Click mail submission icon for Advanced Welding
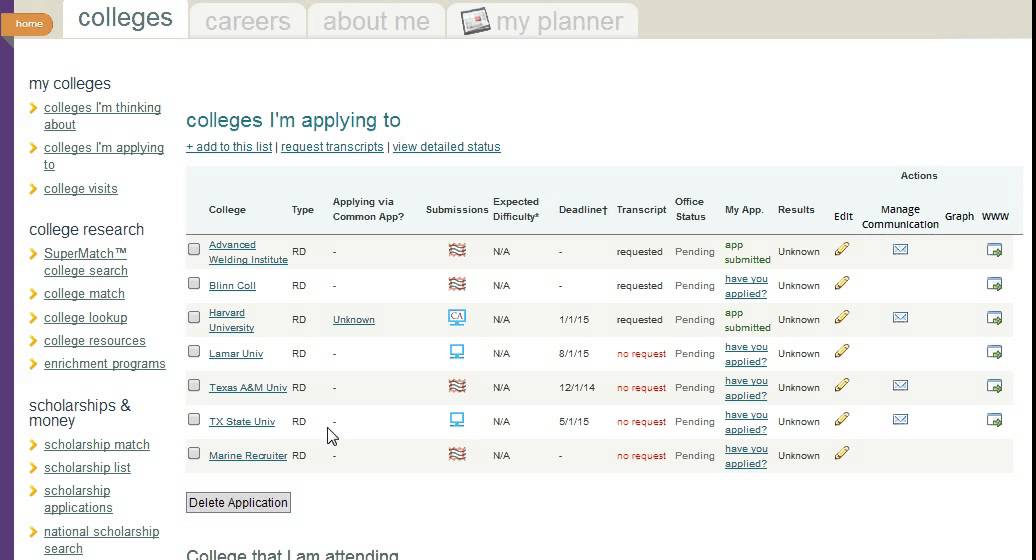Screen dimensions: 1036x560 (x=457, y=250)
